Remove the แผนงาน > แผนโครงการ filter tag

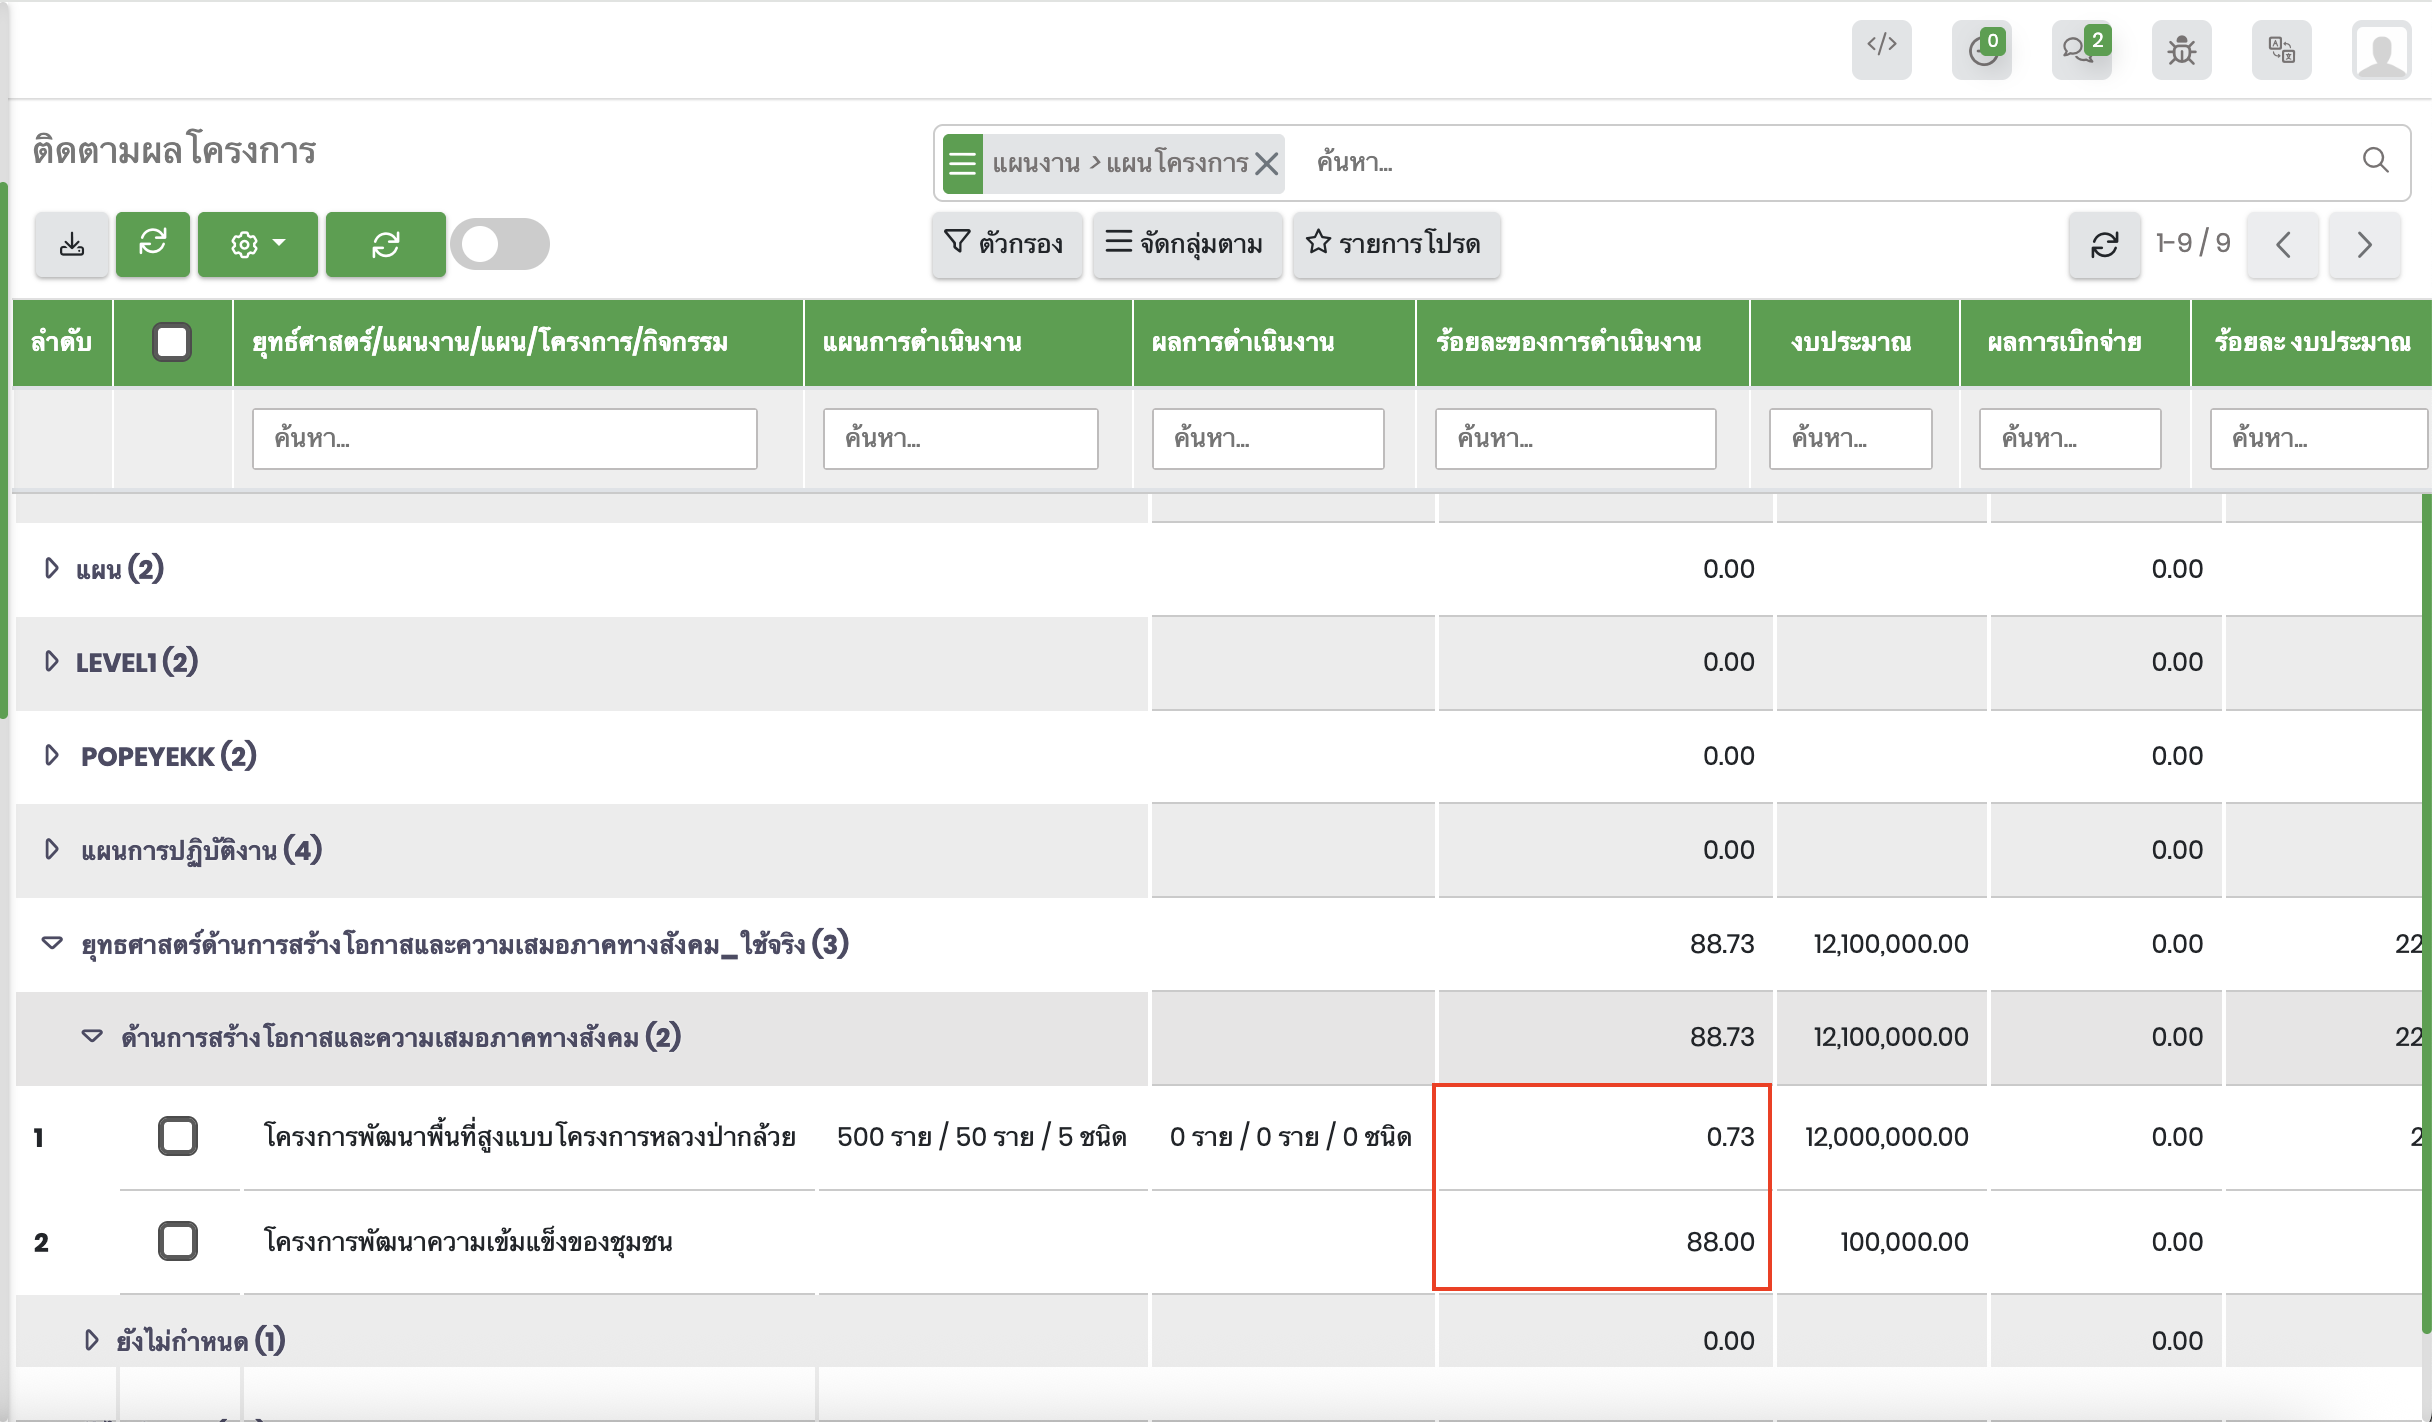tap(1267, 163)
